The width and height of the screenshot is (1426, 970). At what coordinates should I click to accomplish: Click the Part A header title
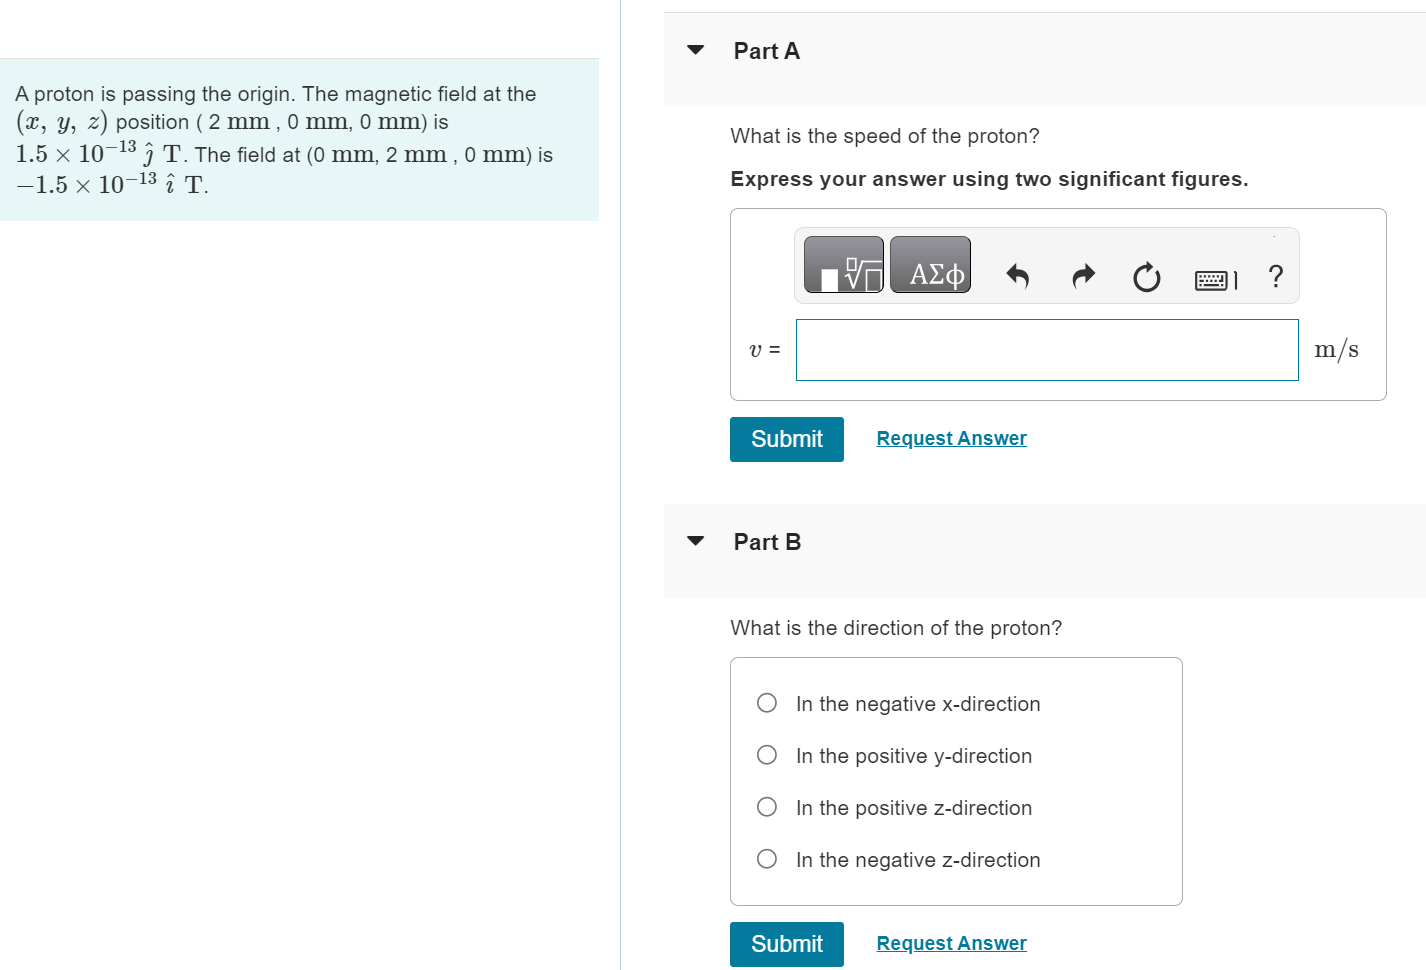[x=766, y=51]
